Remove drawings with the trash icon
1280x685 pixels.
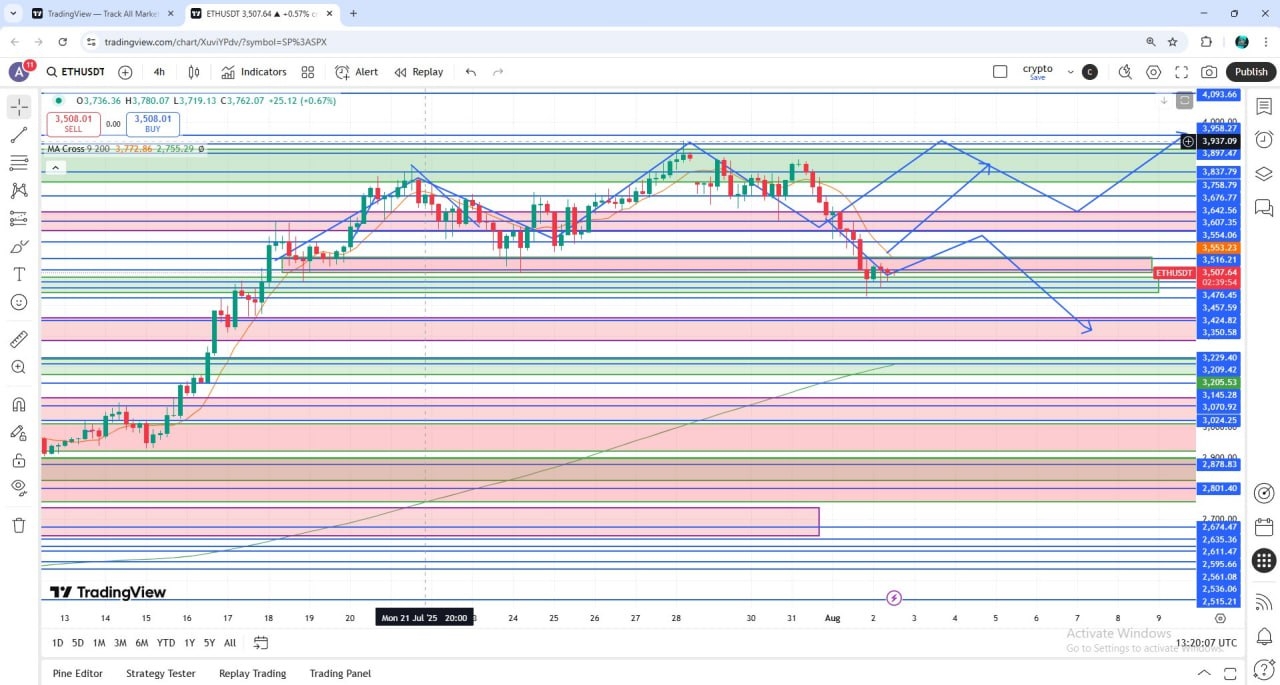pos(19,525)
